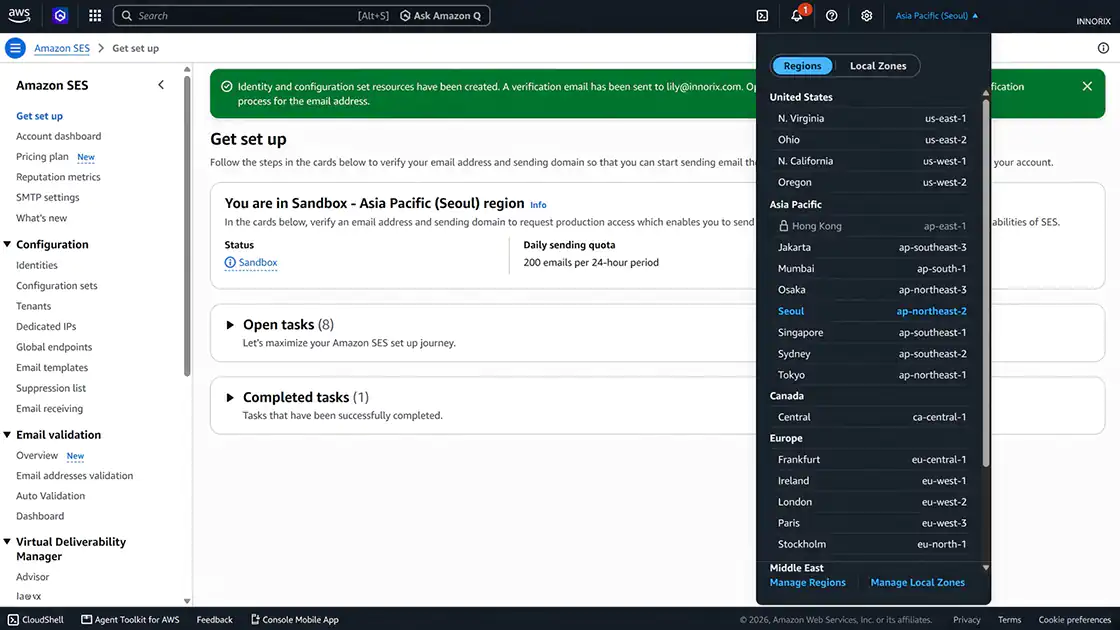
Task: Click the Sandbox status info icon
Action: (230, 262)
